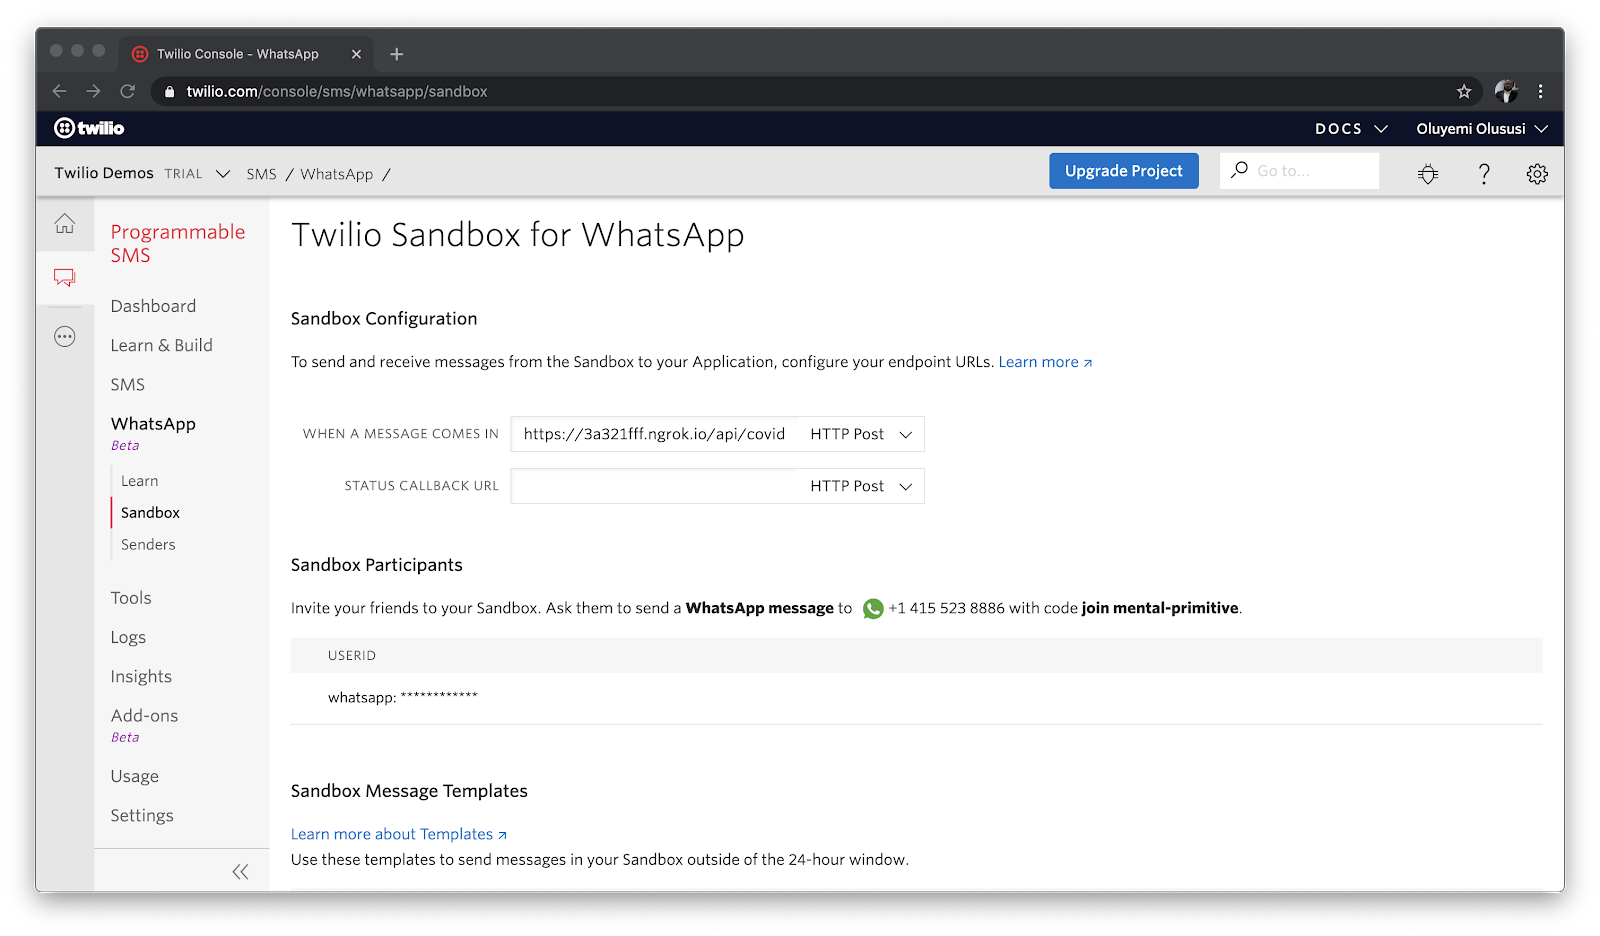Open the Dashboard menu item
The image size is (1600, 936).
(x=153, y=306)
